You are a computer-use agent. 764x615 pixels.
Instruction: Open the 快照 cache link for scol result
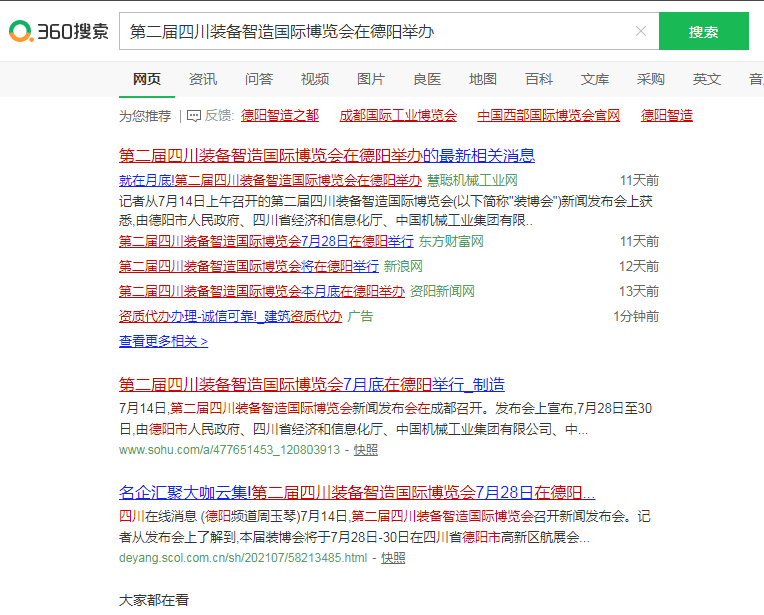click(393, 557)
